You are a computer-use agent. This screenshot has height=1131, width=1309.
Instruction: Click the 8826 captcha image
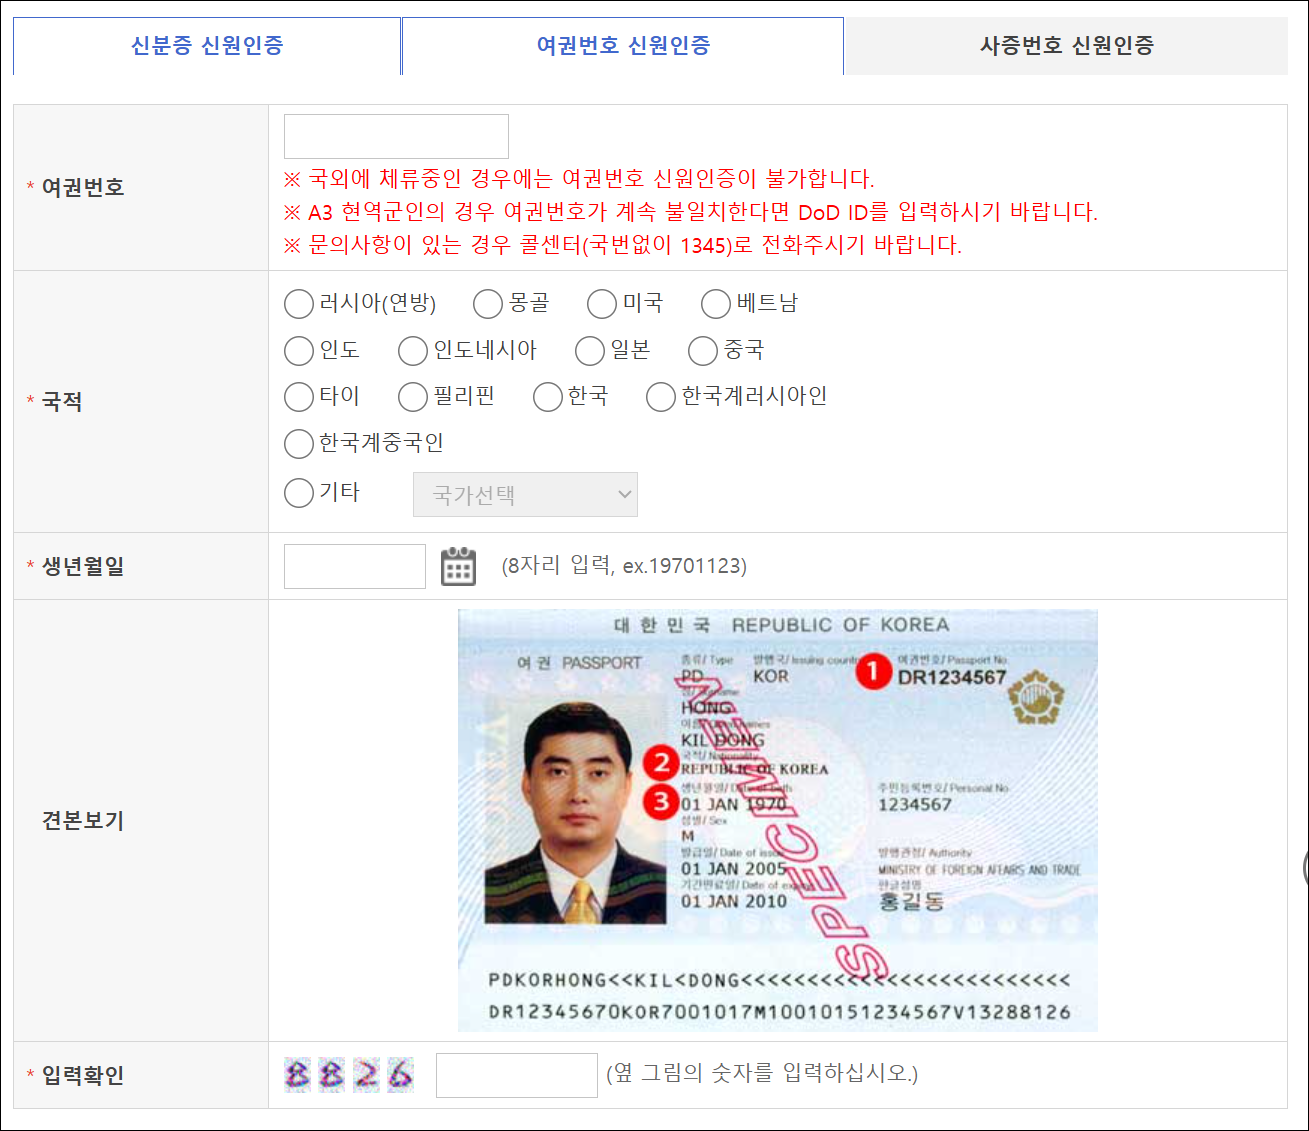349,1075
